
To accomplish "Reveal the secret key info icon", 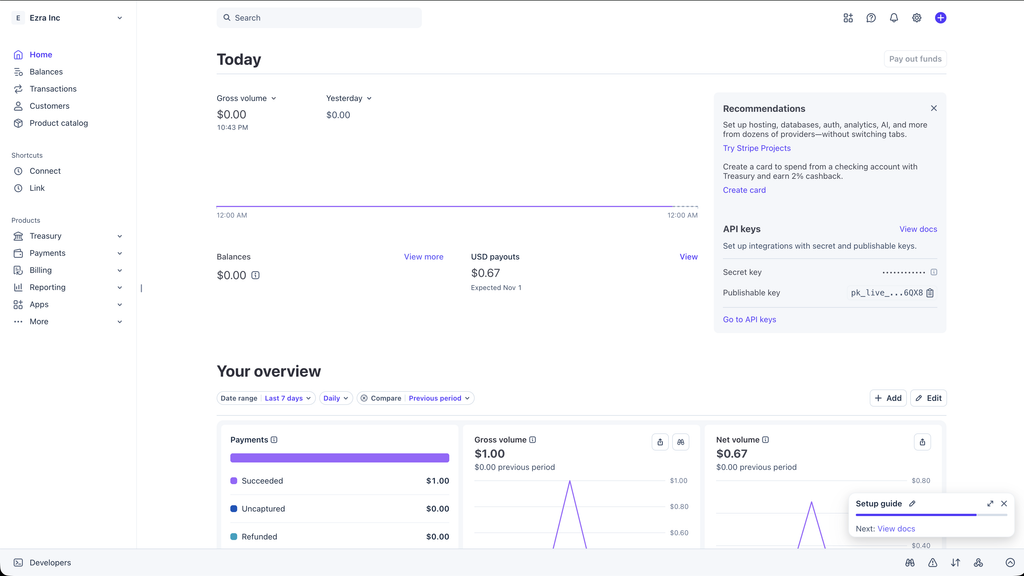I will [934, 272].
